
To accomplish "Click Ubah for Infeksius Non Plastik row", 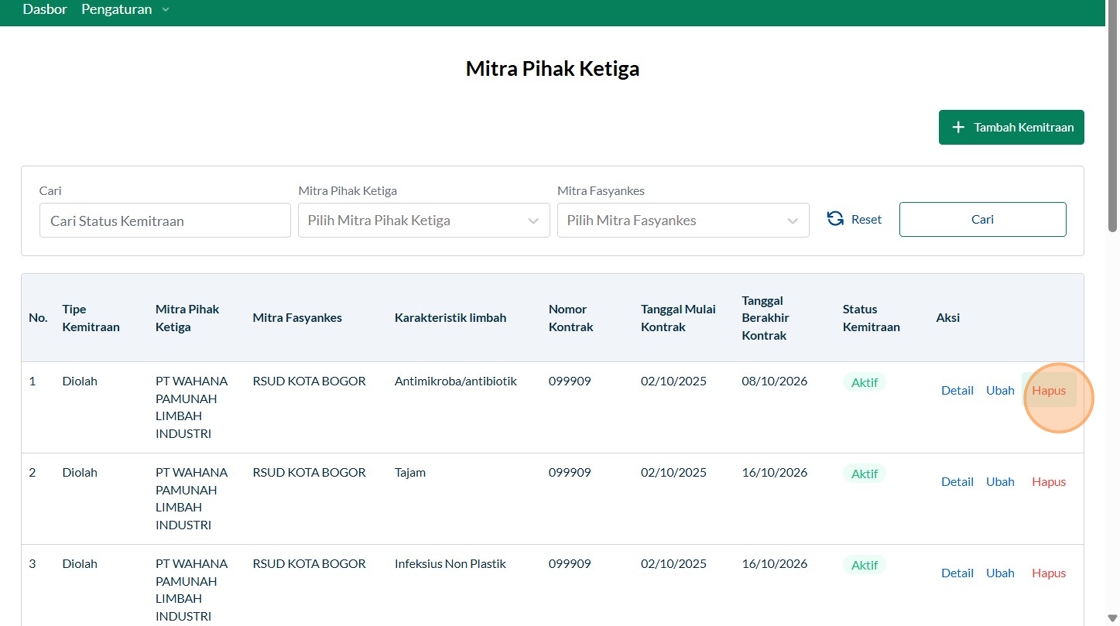I will tap(1000, 573).
